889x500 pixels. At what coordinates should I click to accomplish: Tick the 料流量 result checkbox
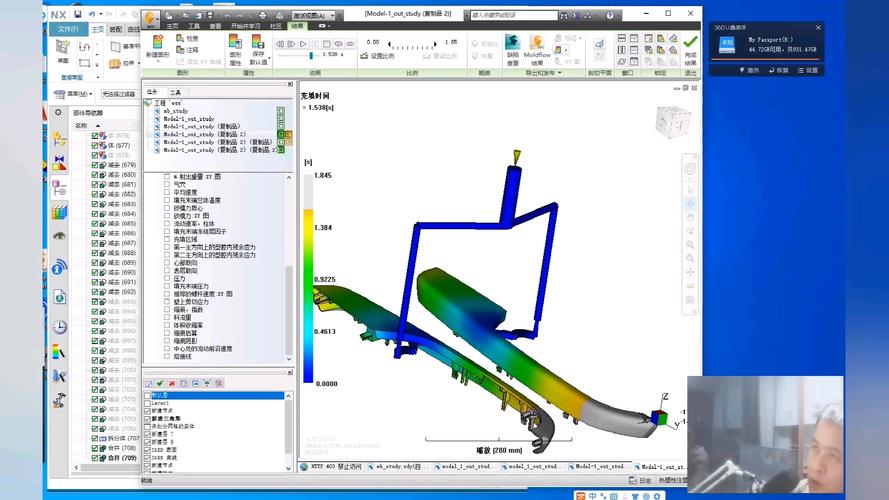click(x=167, y=318)
